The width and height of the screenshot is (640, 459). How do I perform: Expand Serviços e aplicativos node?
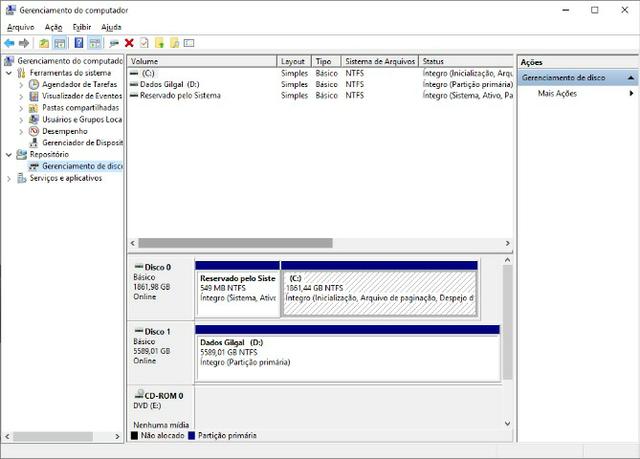9,178
